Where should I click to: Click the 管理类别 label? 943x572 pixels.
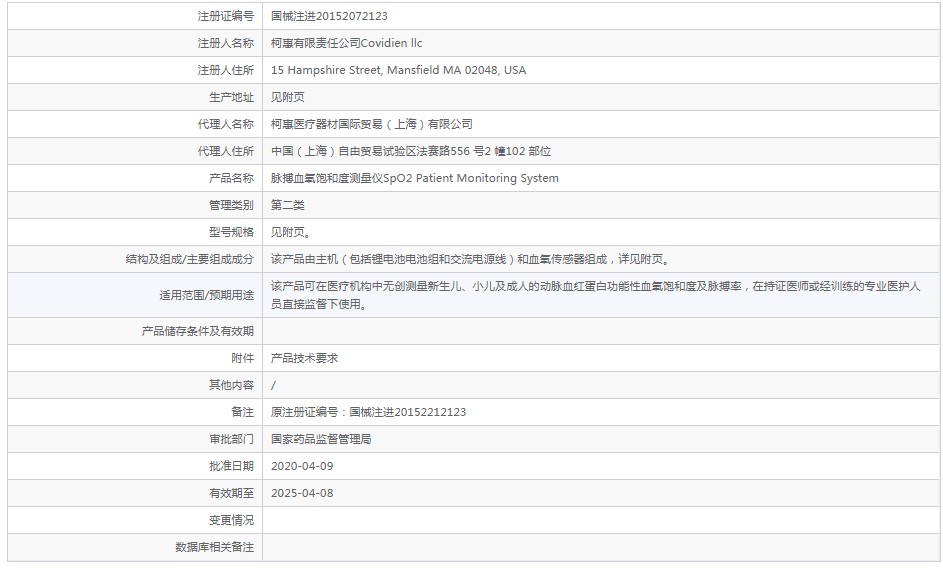click(232, 205)
